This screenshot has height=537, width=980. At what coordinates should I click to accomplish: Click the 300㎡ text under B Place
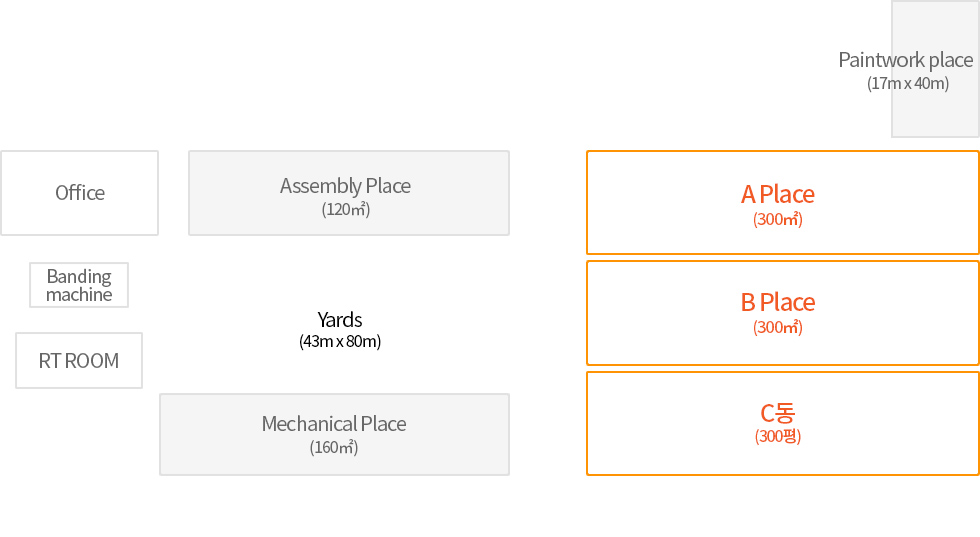778,328
